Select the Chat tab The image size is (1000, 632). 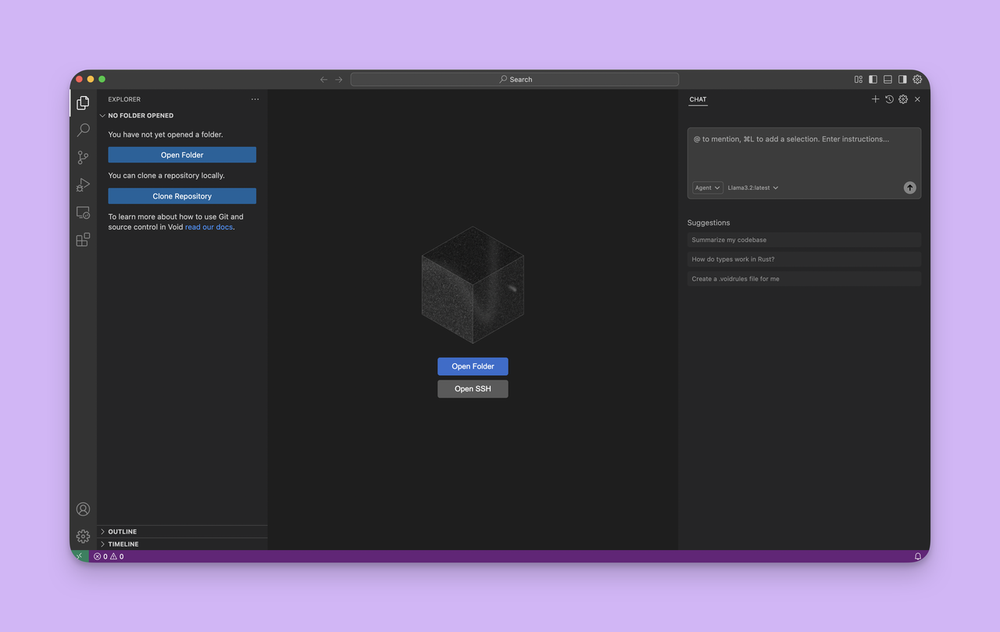pyautogui.click(x=697, y=99)
